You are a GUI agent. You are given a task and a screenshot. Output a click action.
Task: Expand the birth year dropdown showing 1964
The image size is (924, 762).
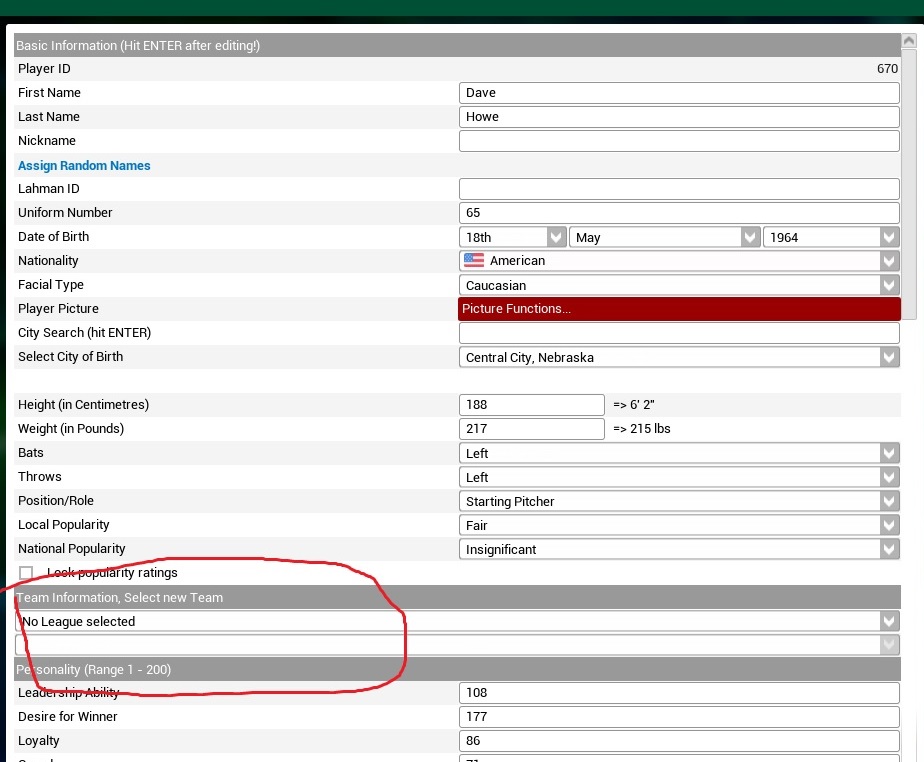click(831, 237)
